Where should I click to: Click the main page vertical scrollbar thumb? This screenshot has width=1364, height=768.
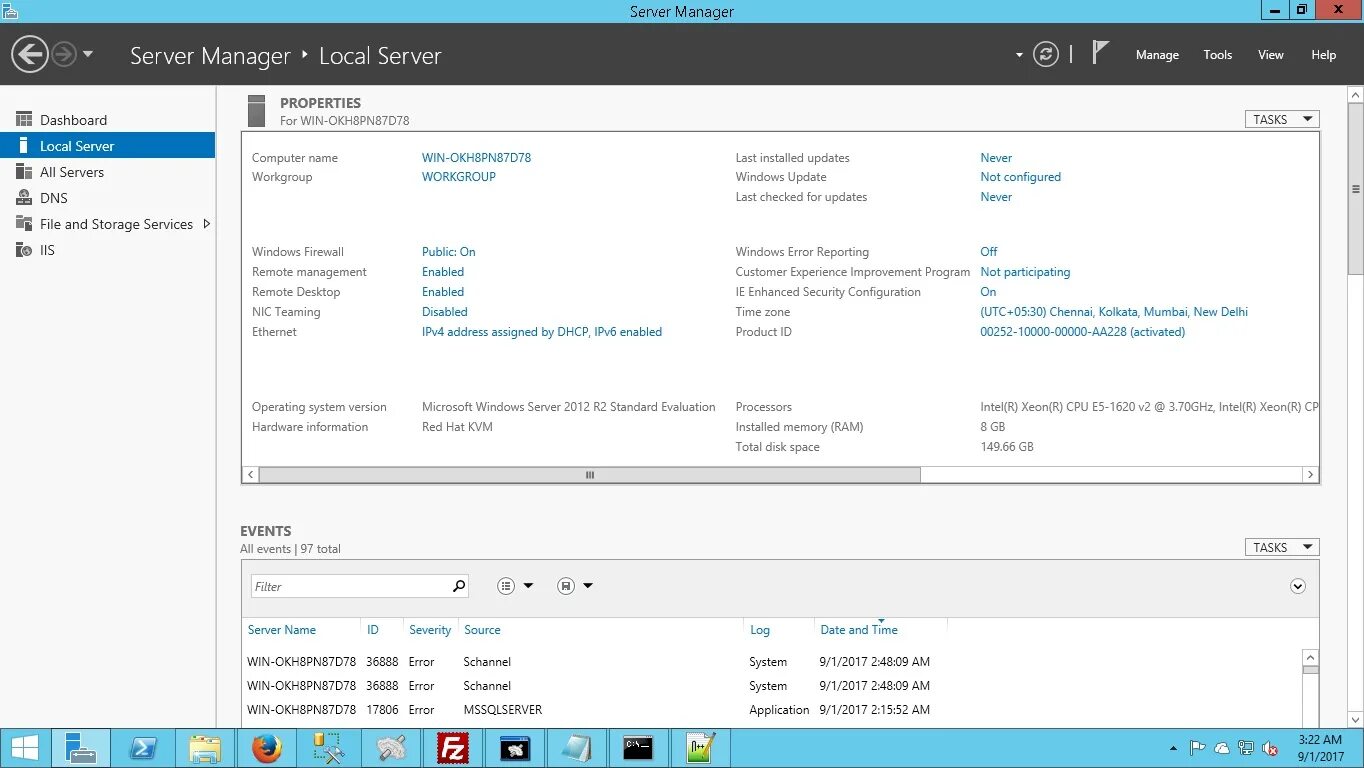coord(1356,190)
